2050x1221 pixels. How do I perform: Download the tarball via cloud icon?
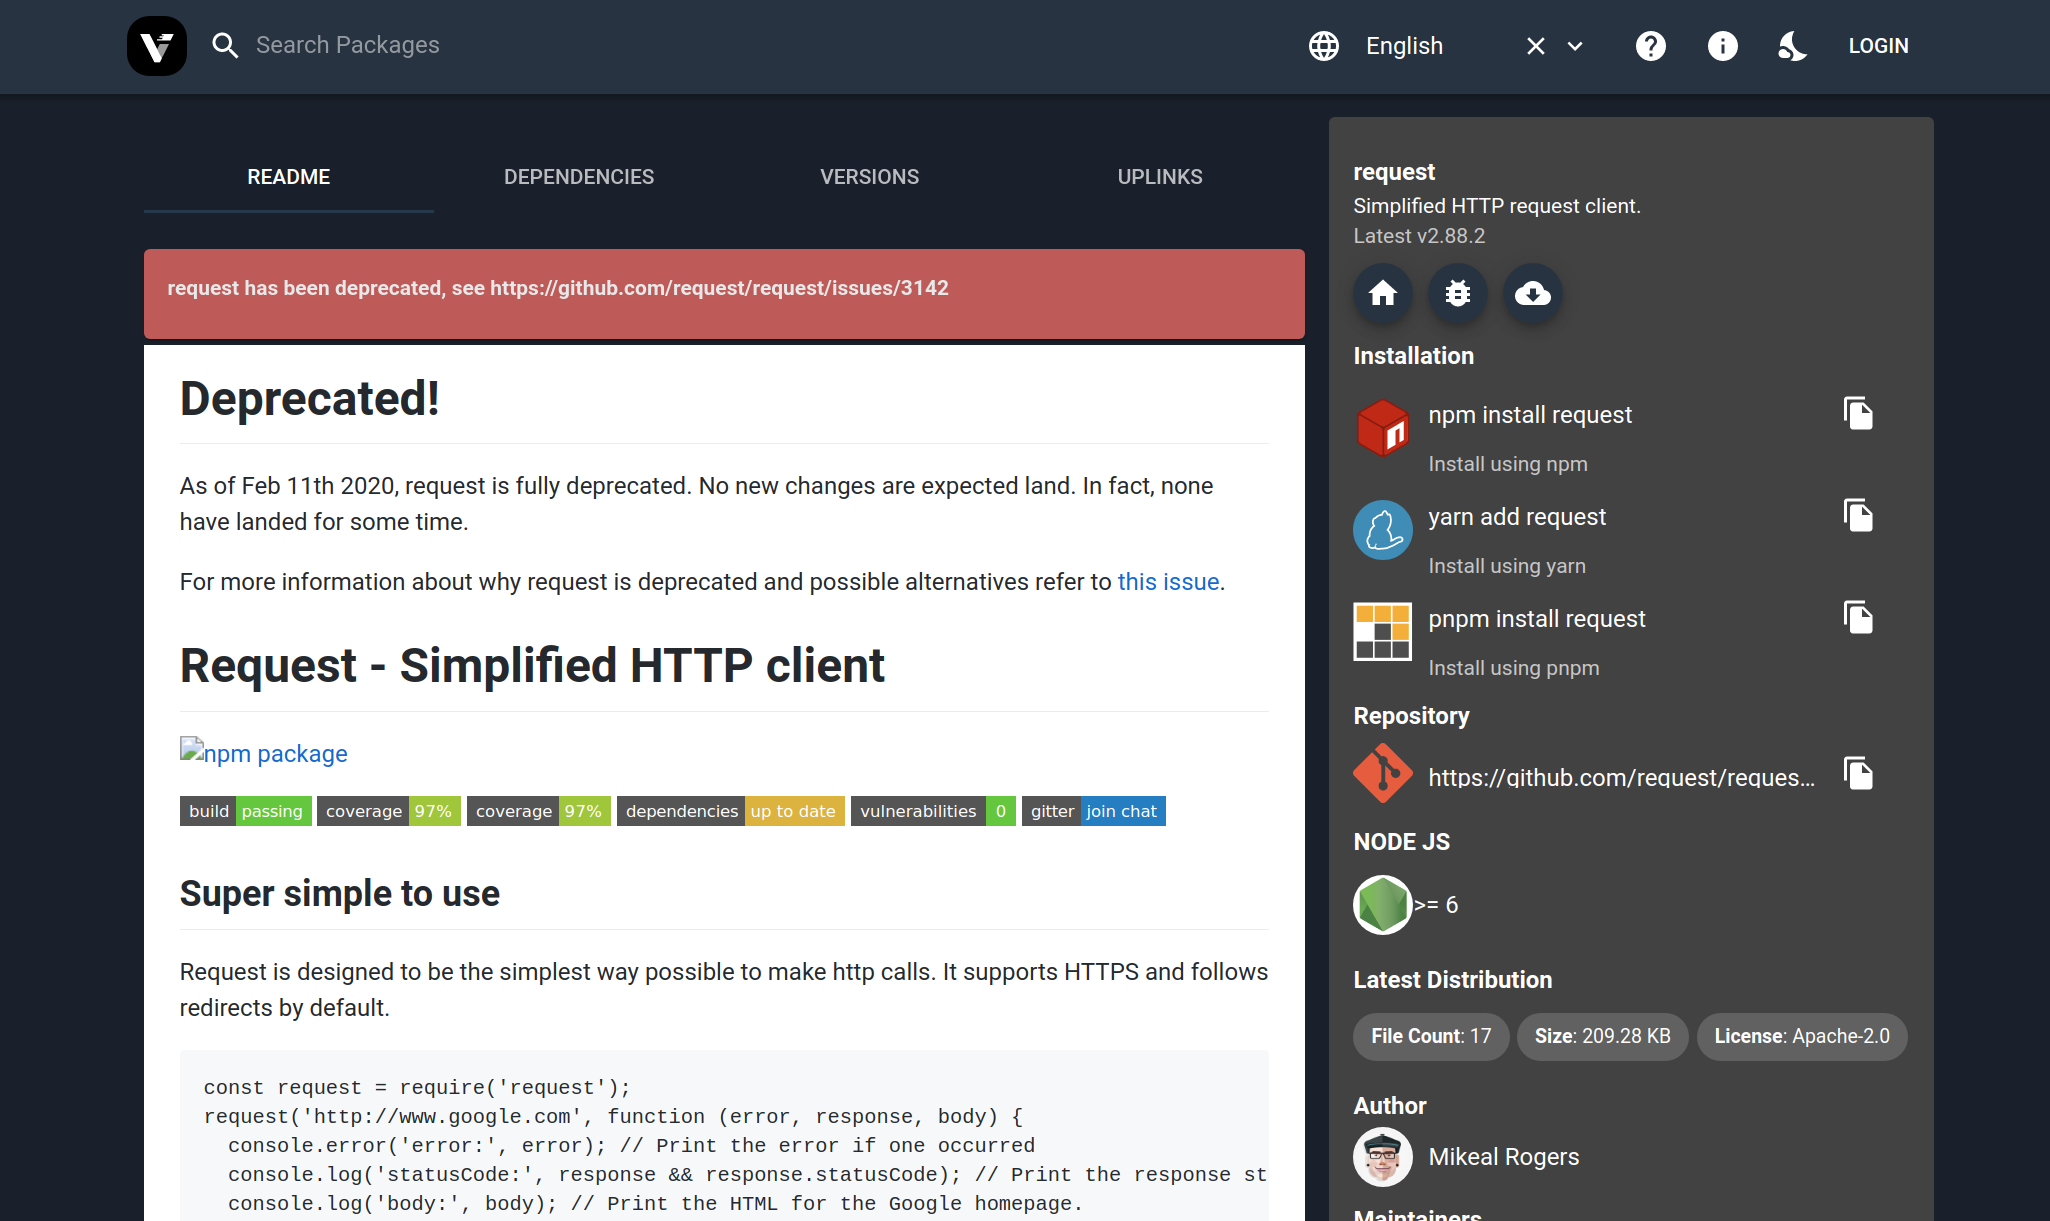(1532, 293)
